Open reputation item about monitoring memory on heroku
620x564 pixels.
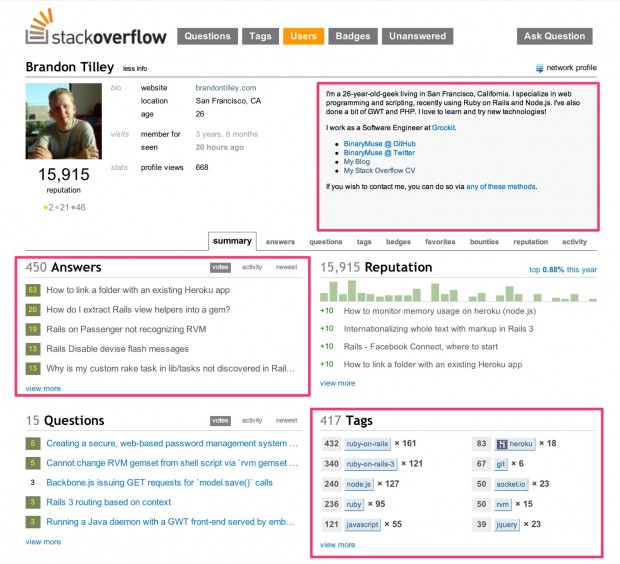440,311
